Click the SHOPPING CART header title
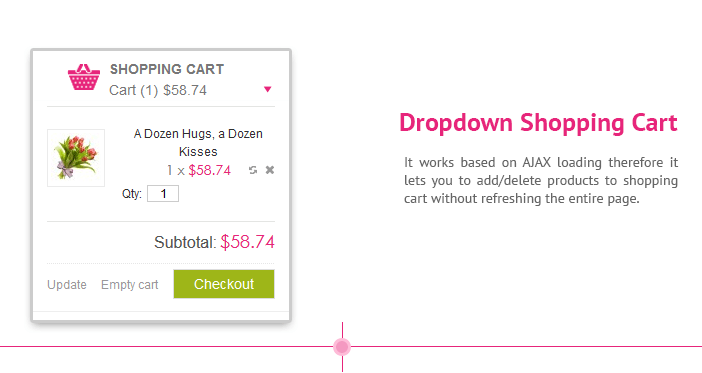 pos(167,69)
